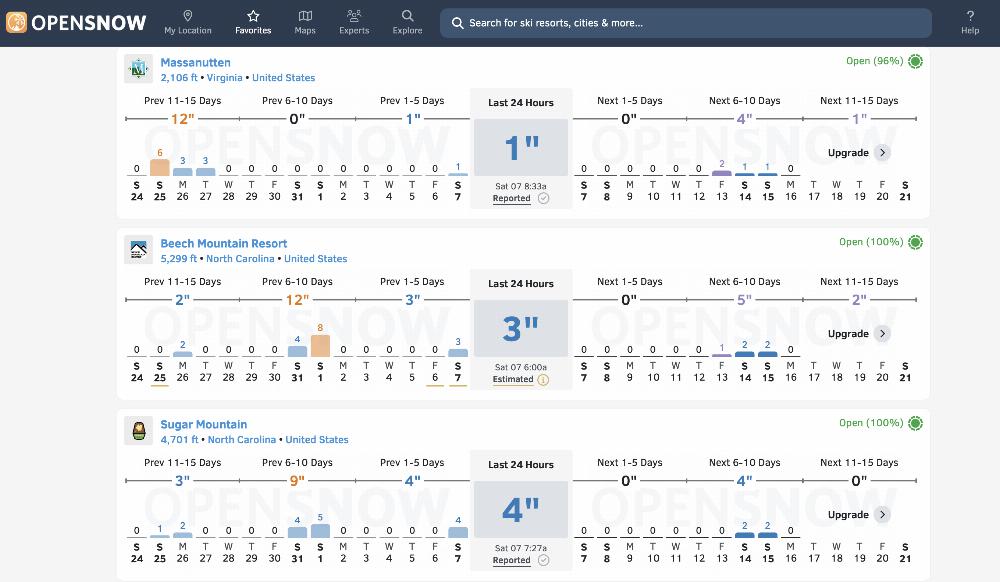Click Upgrade arrow in Beech Mountain card
The width and height of the screenshot is (1000, 582).
click(882, 334)
